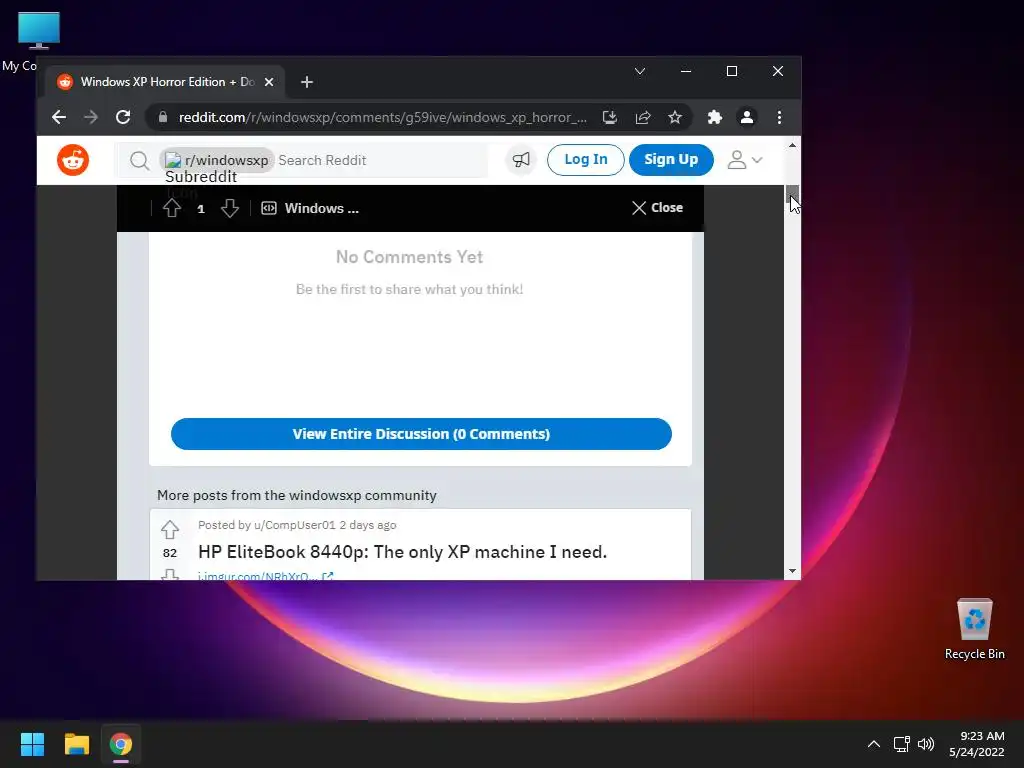
Task: Expand the Reddit user menu dropdown
Action: (x=745, y=160)
